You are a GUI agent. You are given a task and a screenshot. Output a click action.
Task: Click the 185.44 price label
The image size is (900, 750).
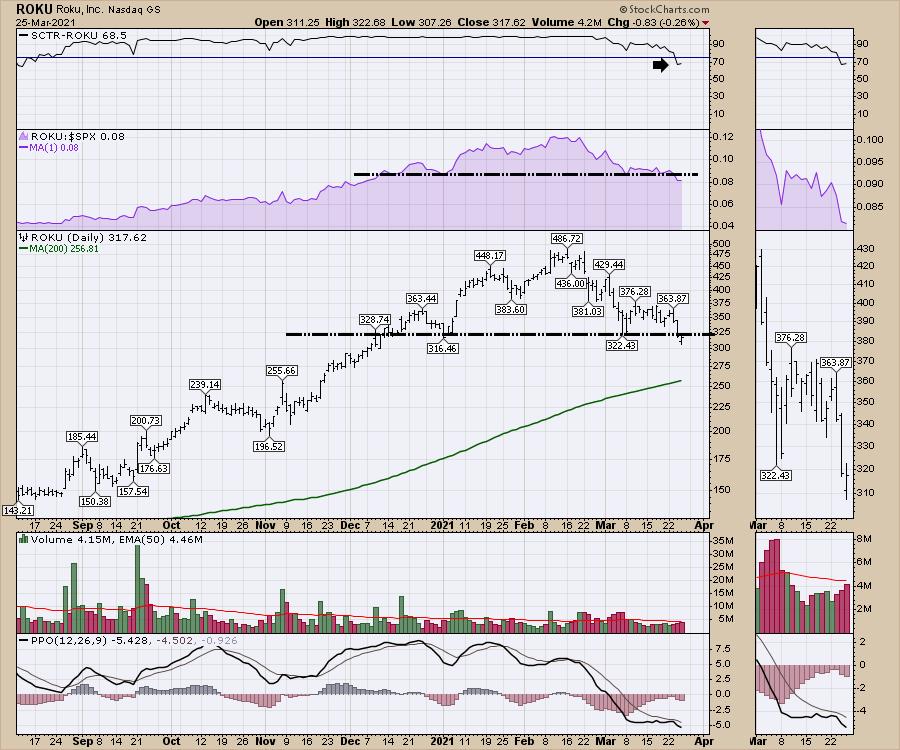[x=82, y=437]
